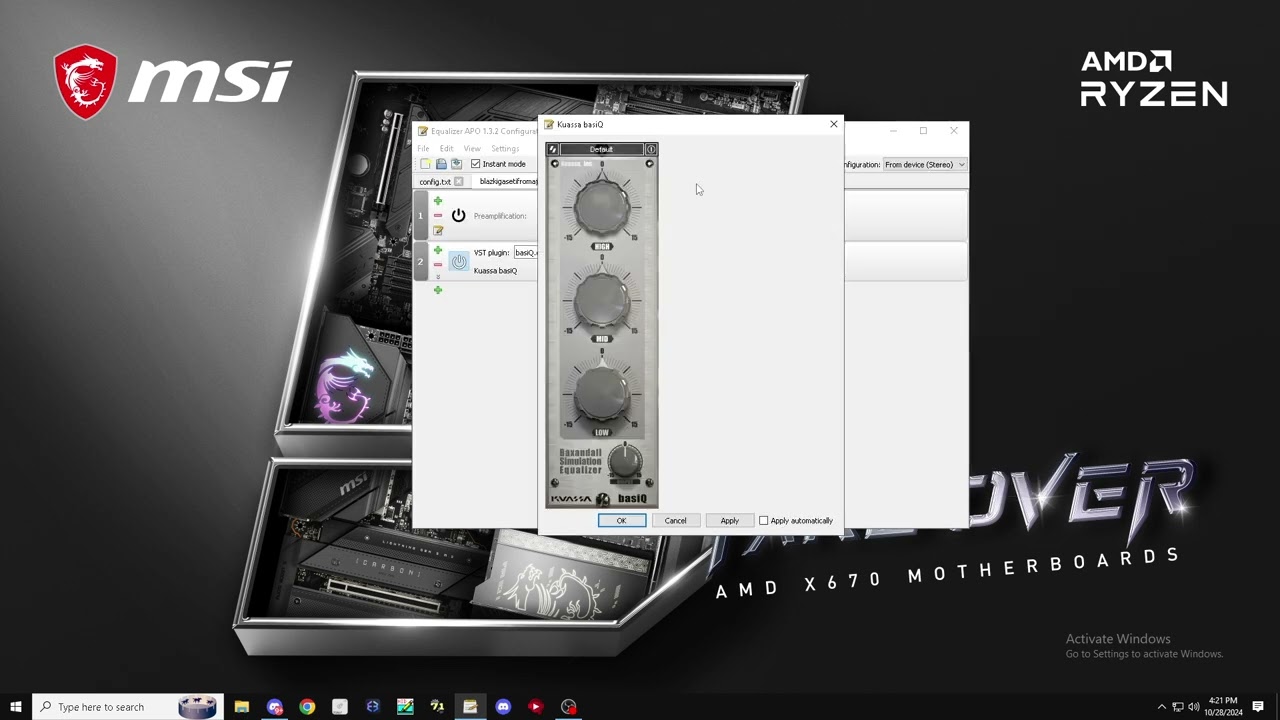Click the Equalizer APO notepad taskbar icon
Viewport: 1280px width, 720px height.
click(x=470, y=706)
